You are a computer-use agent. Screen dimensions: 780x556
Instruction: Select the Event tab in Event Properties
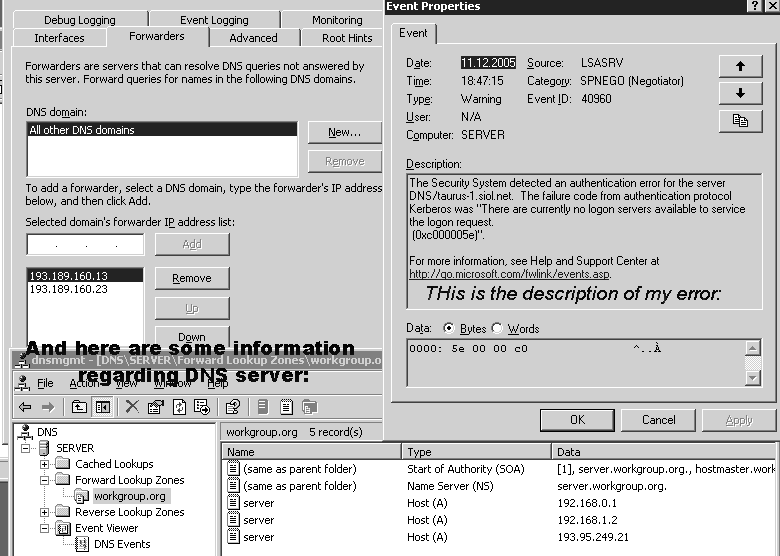(413, 33)
